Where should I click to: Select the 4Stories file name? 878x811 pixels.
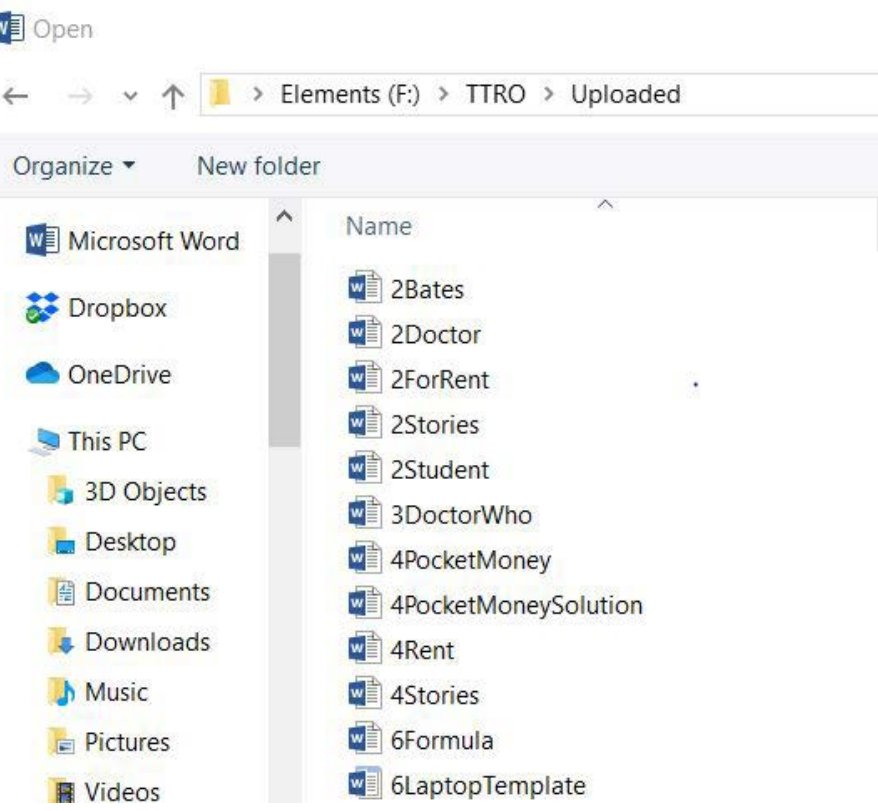click(x=435, y=696)
